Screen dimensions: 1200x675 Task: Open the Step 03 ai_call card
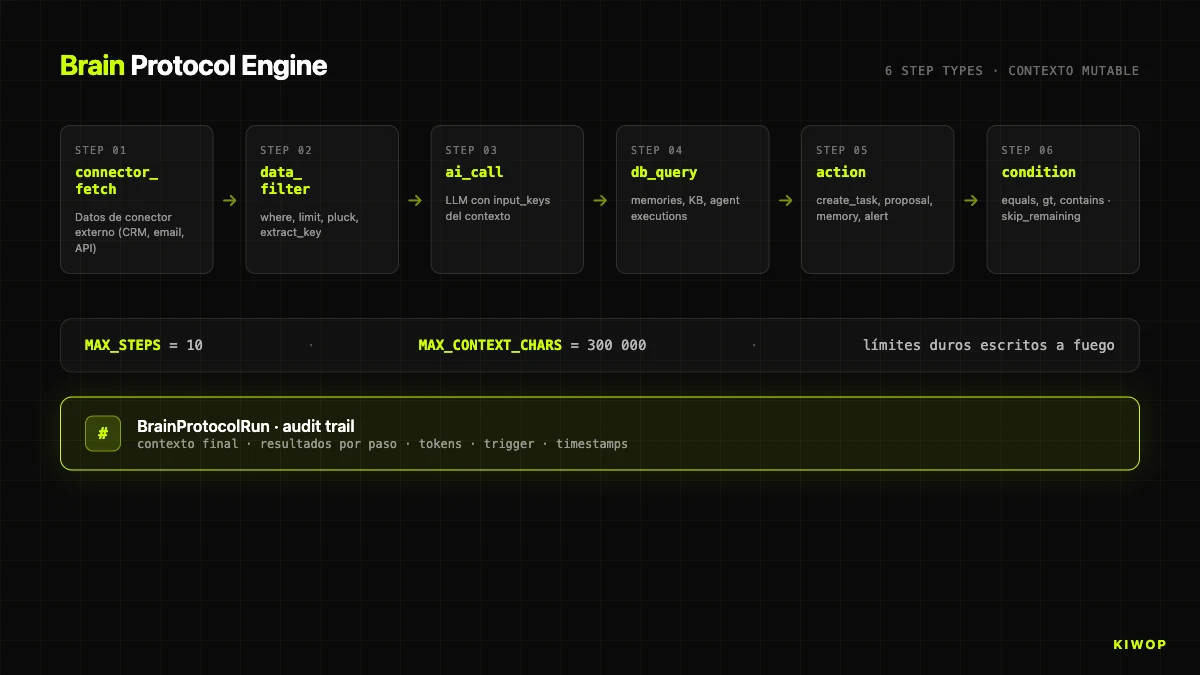(x=507, y=199)
